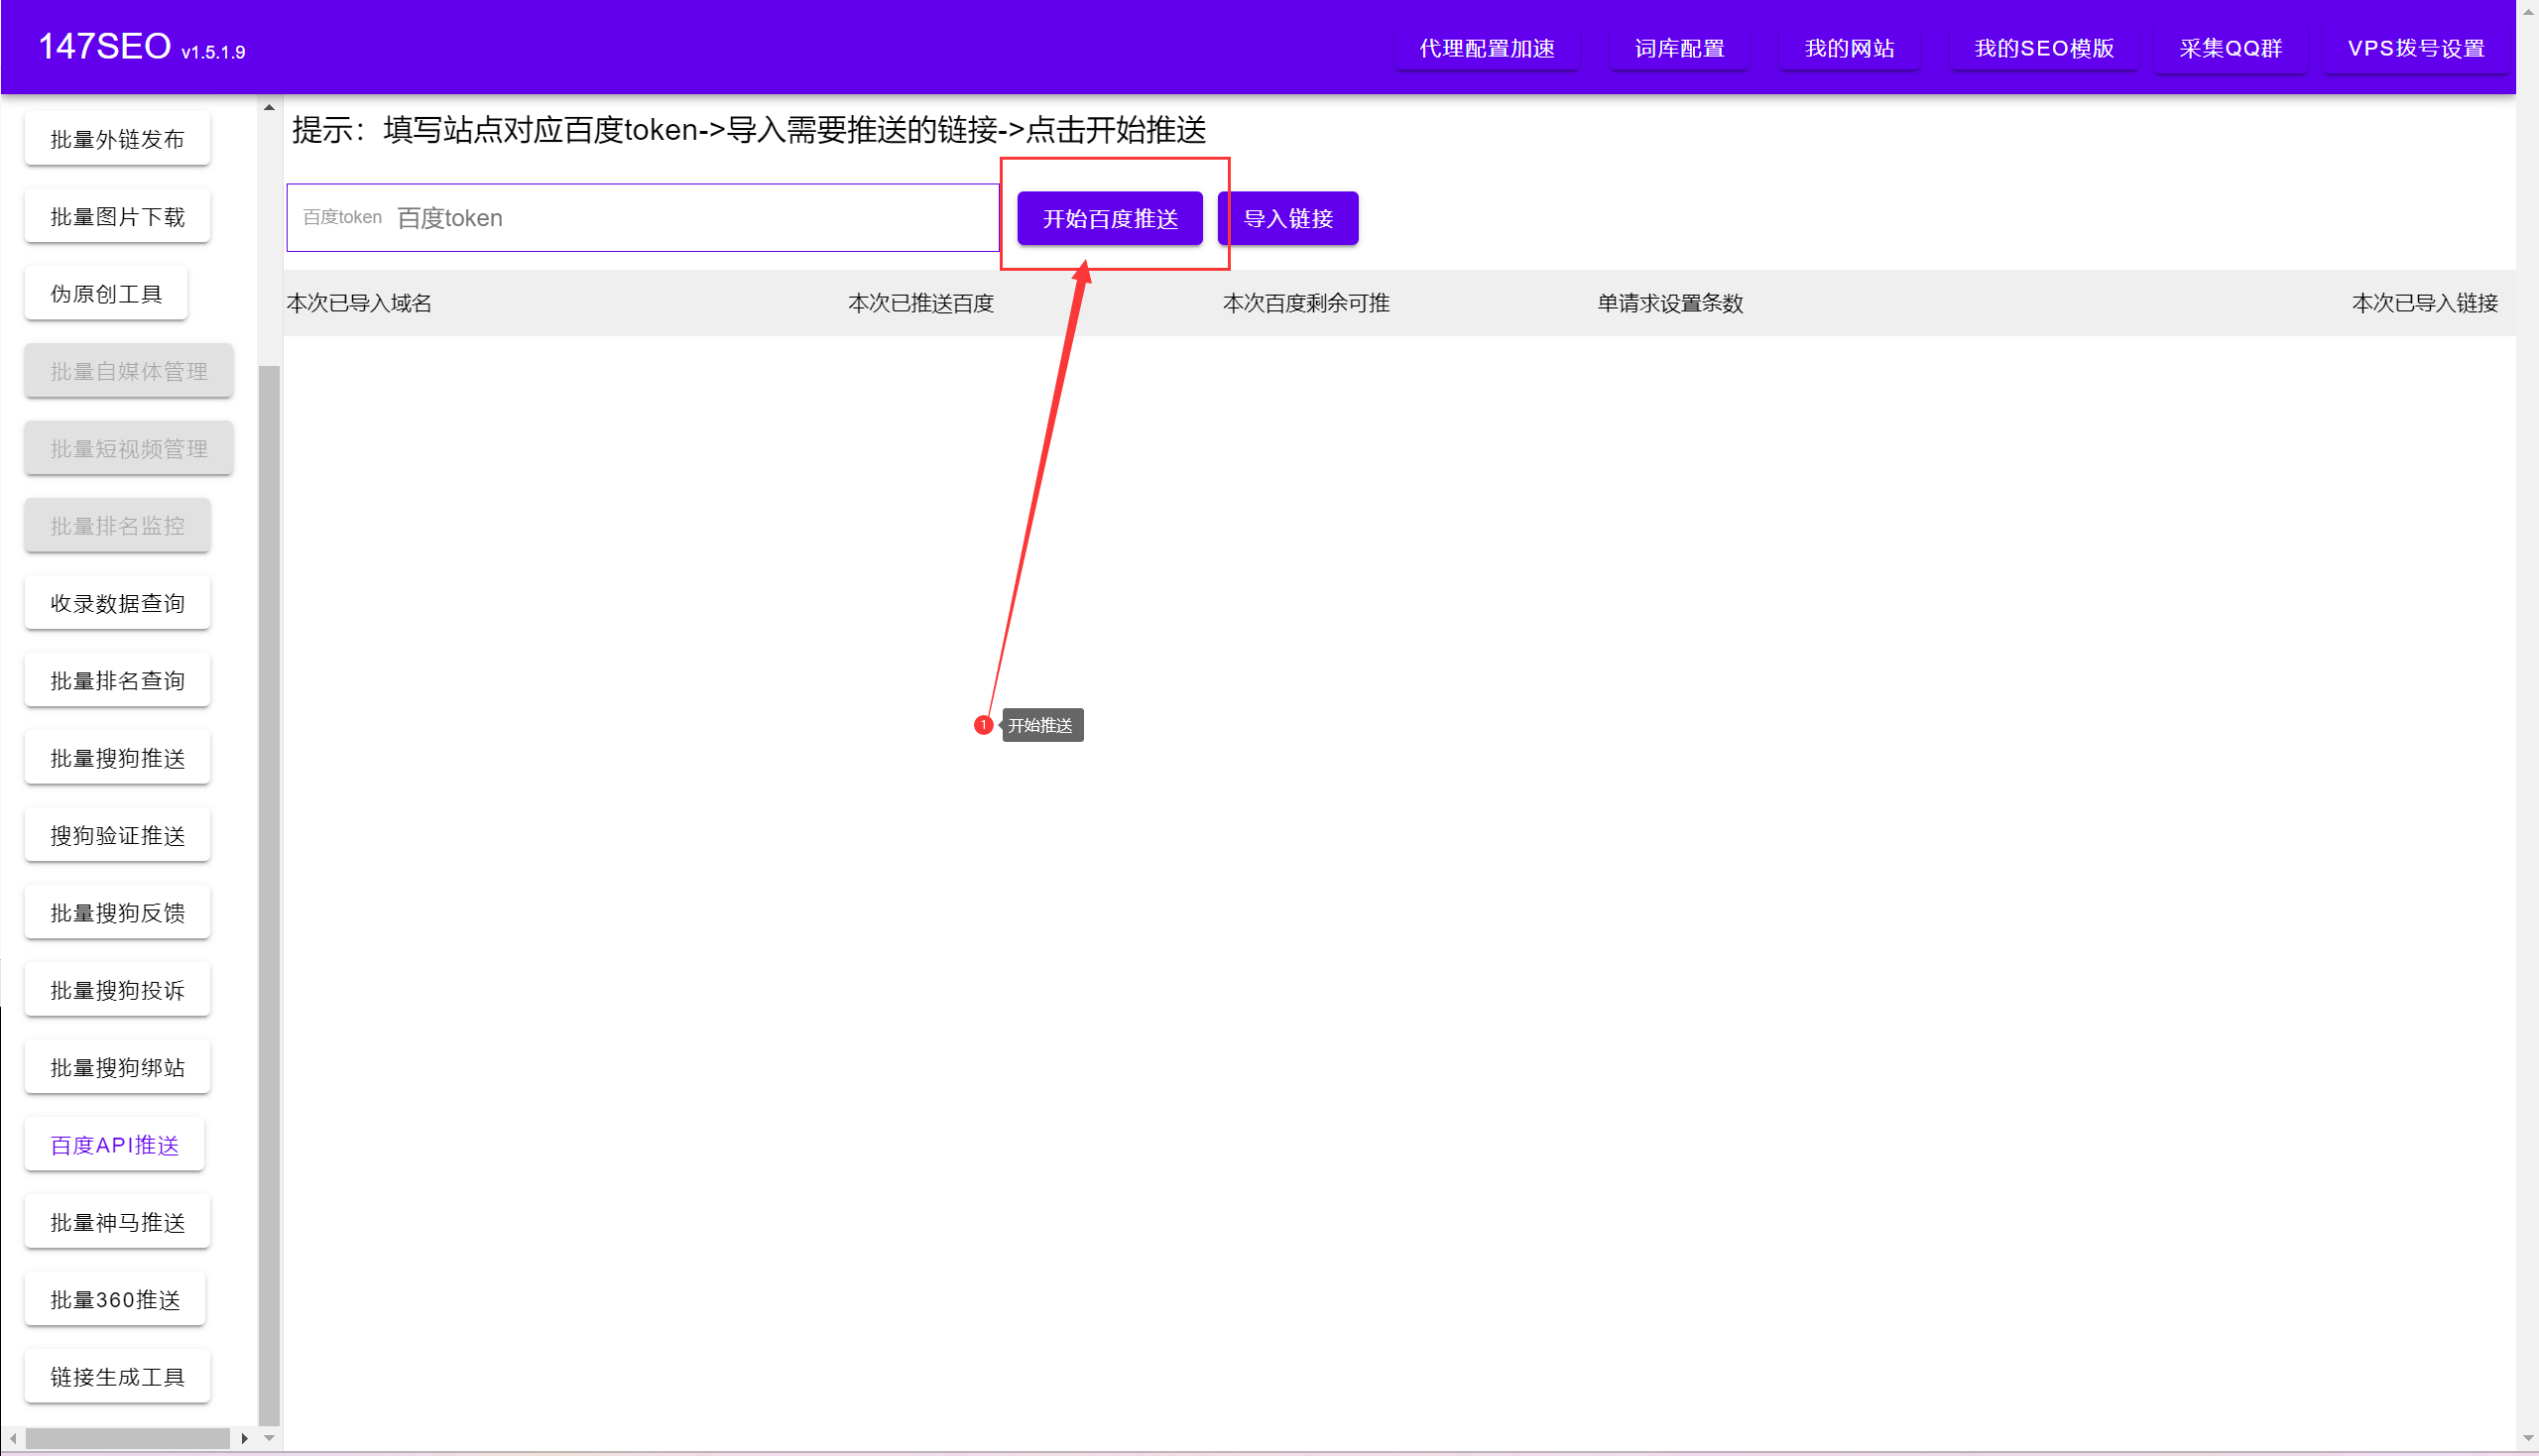Image resolution: width=2539 pixels, height=1456 pixels.
Task: Open the 伪原创工具 sidebar item
Action: point(106,294)
